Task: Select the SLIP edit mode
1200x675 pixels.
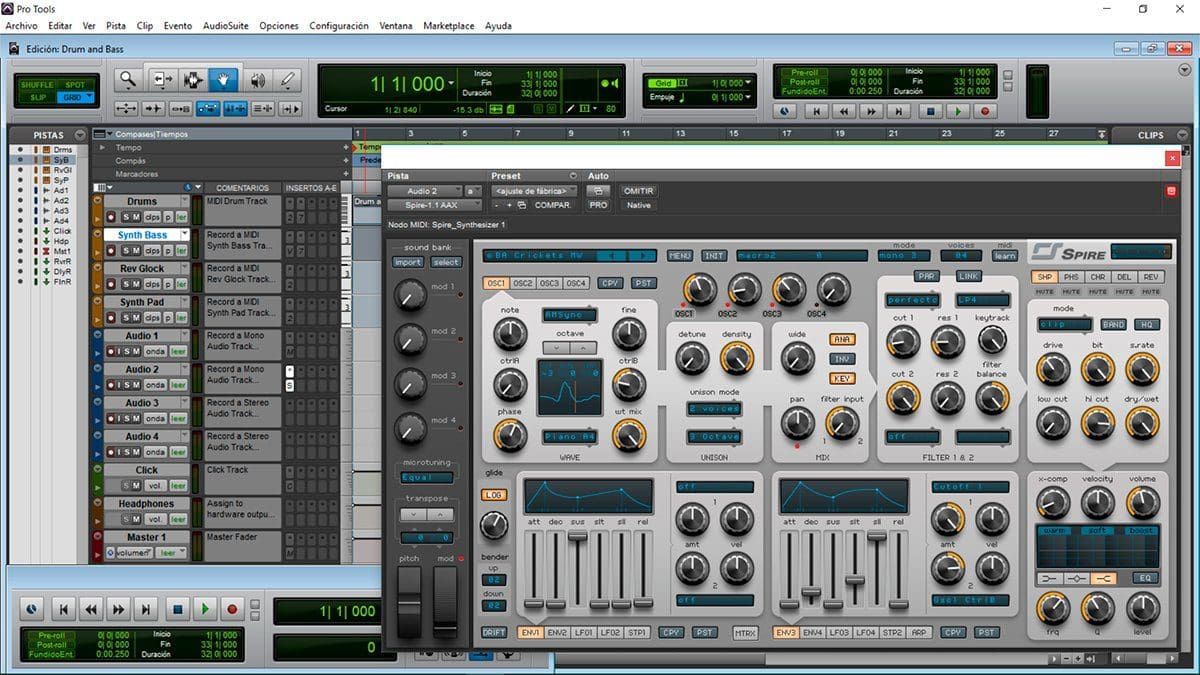Action: click(37, 97)
